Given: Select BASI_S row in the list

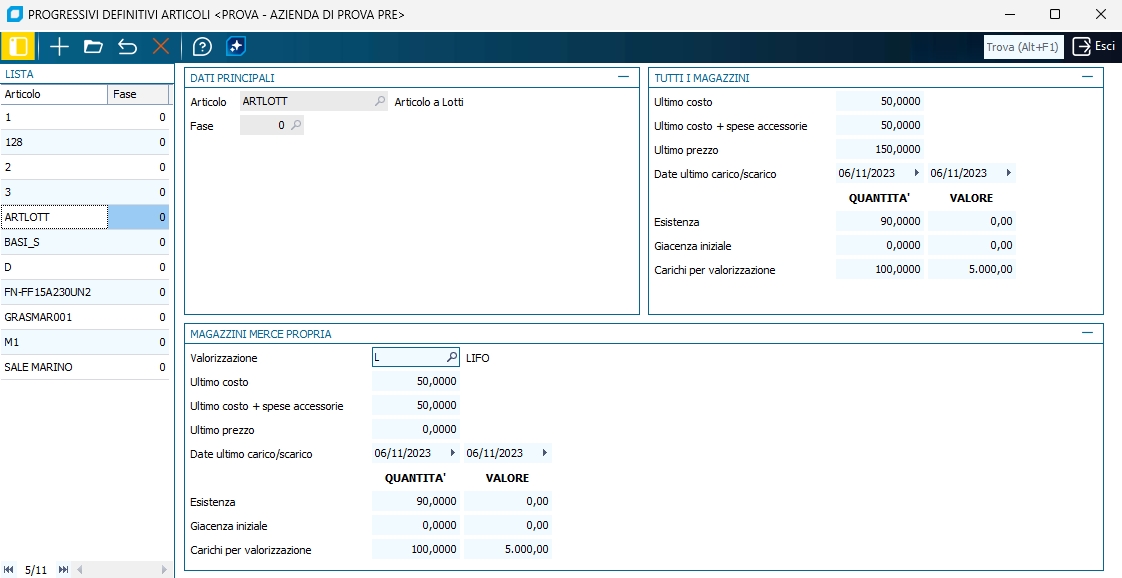Looking at the screenshot, I should pos(85,243).
